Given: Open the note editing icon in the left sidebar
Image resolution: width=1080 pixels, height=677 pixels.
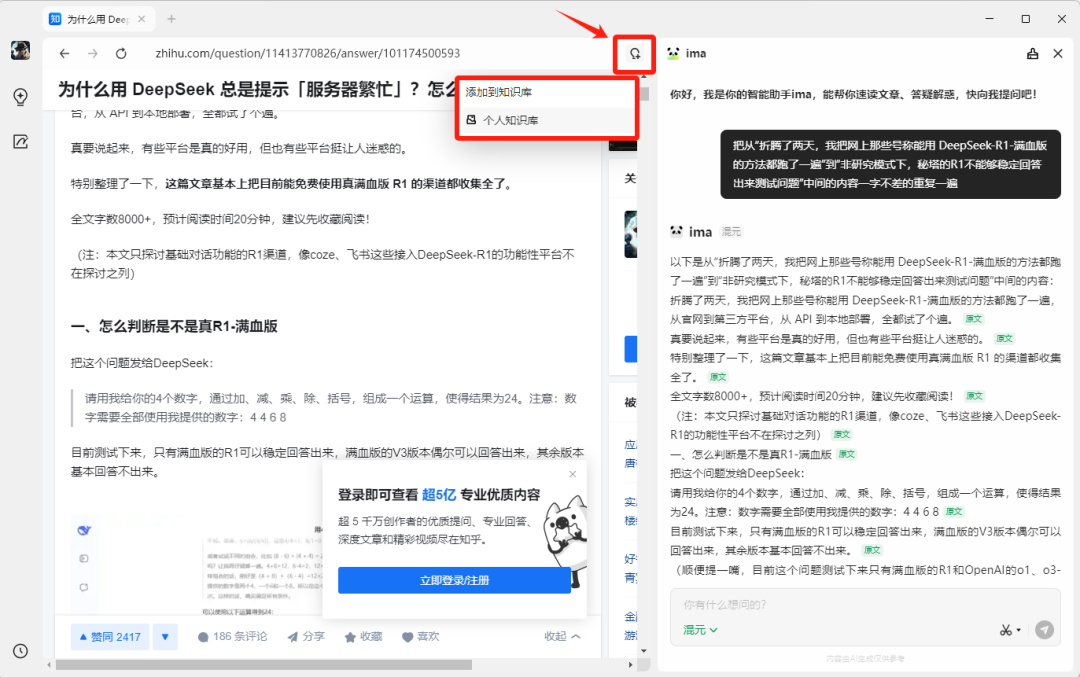Looking at the screenshot, I should [x=21, y=142].
